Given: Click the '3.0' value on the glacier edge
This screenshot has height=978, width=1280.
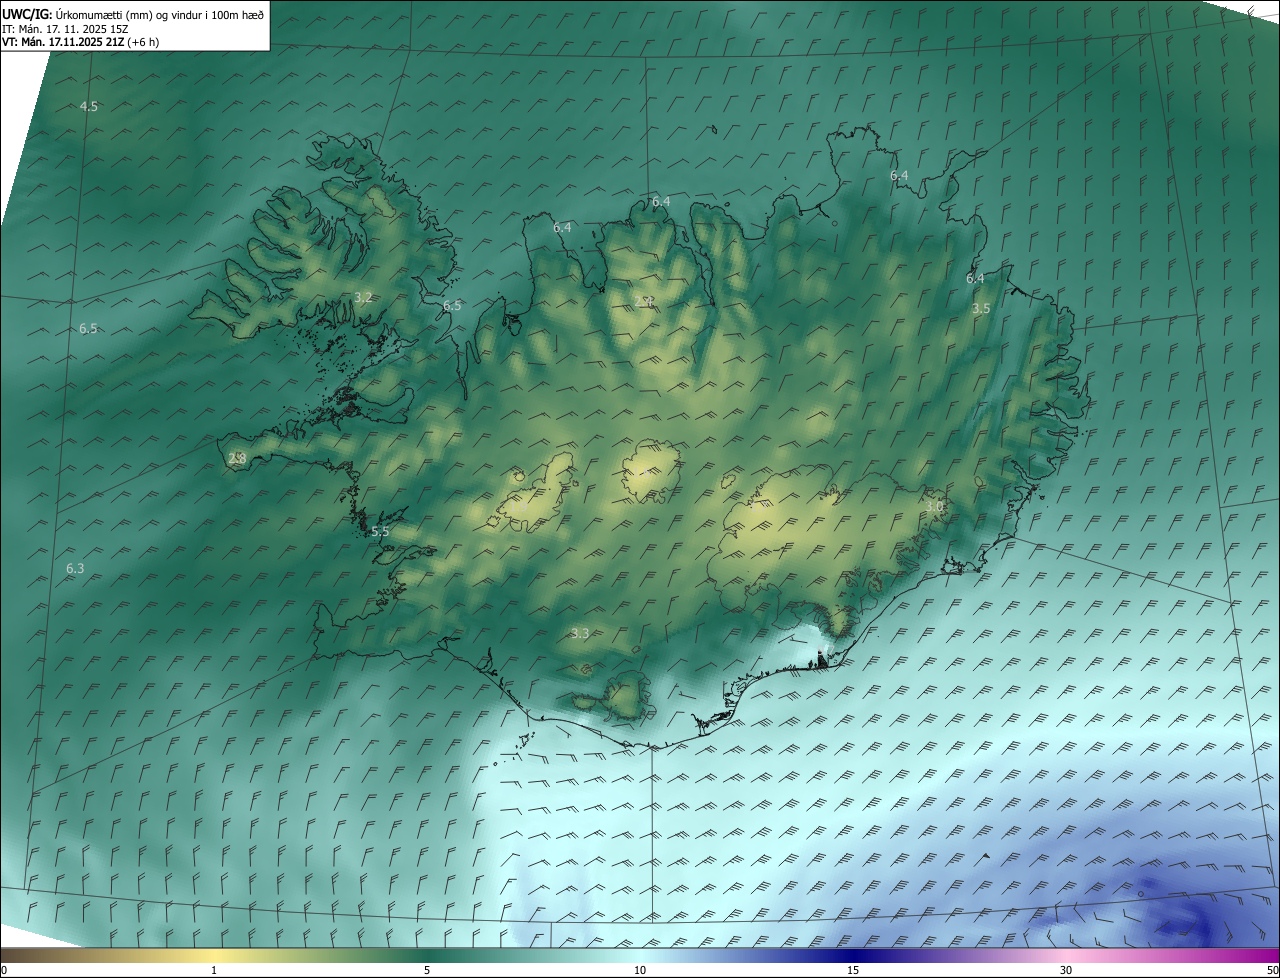Looking at the screenshot, I should [x=934, y=507].
